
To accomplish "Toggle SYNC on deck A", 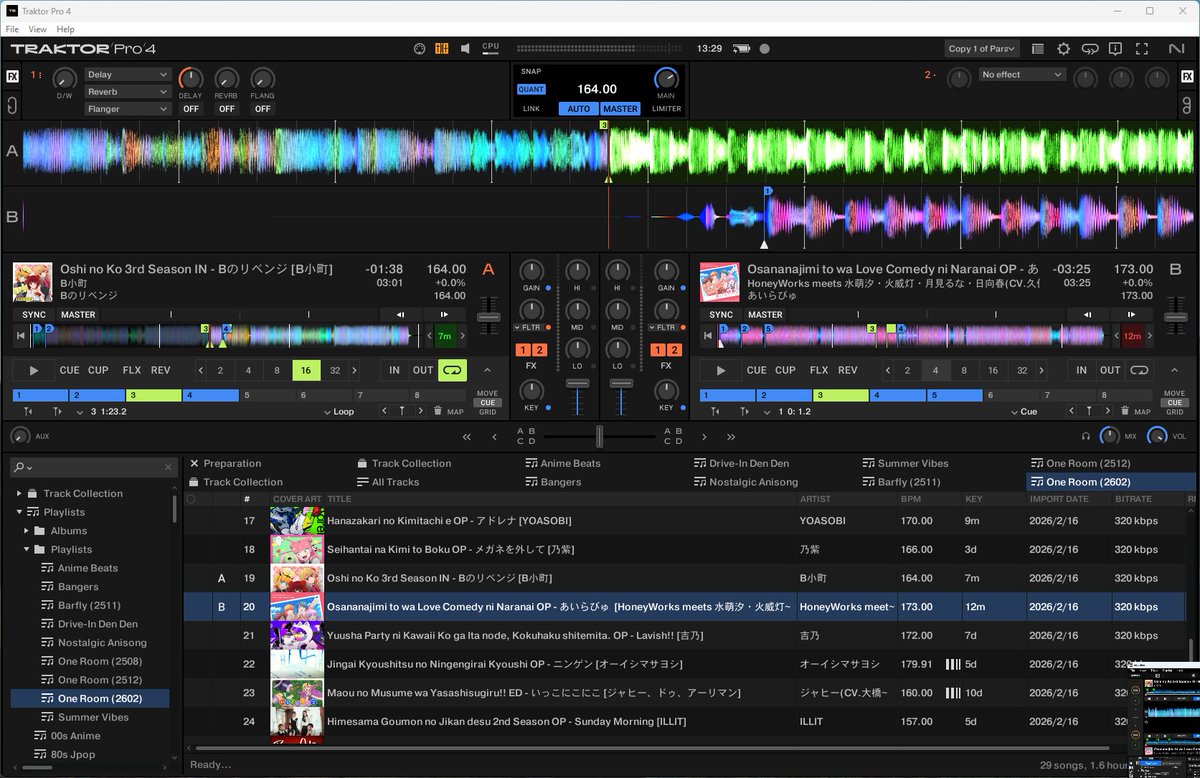I will [x=34, y=314].
